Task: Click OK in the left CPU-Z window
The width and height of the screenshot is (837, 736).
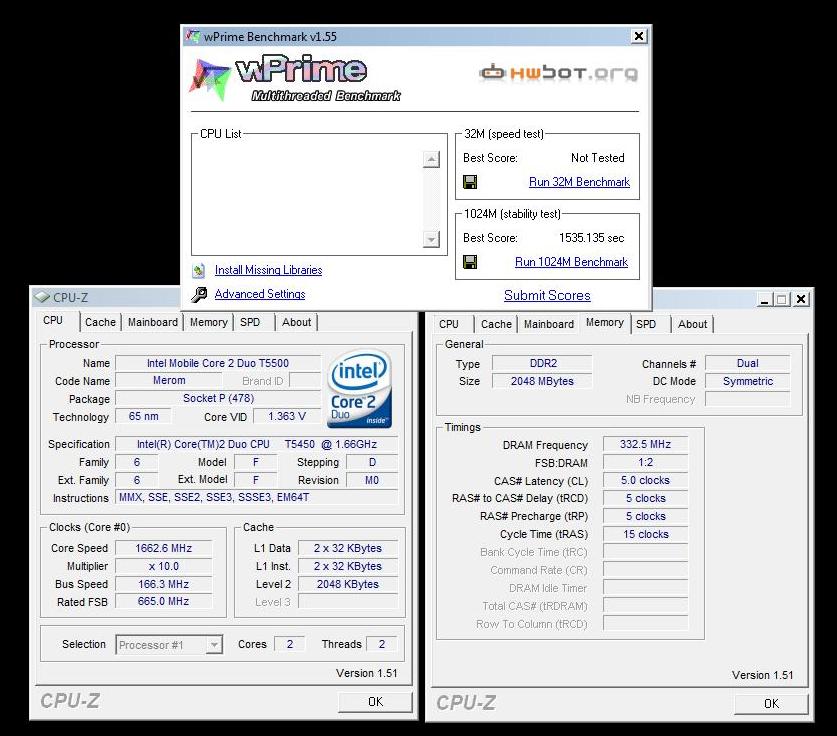Action: [375, 702]
